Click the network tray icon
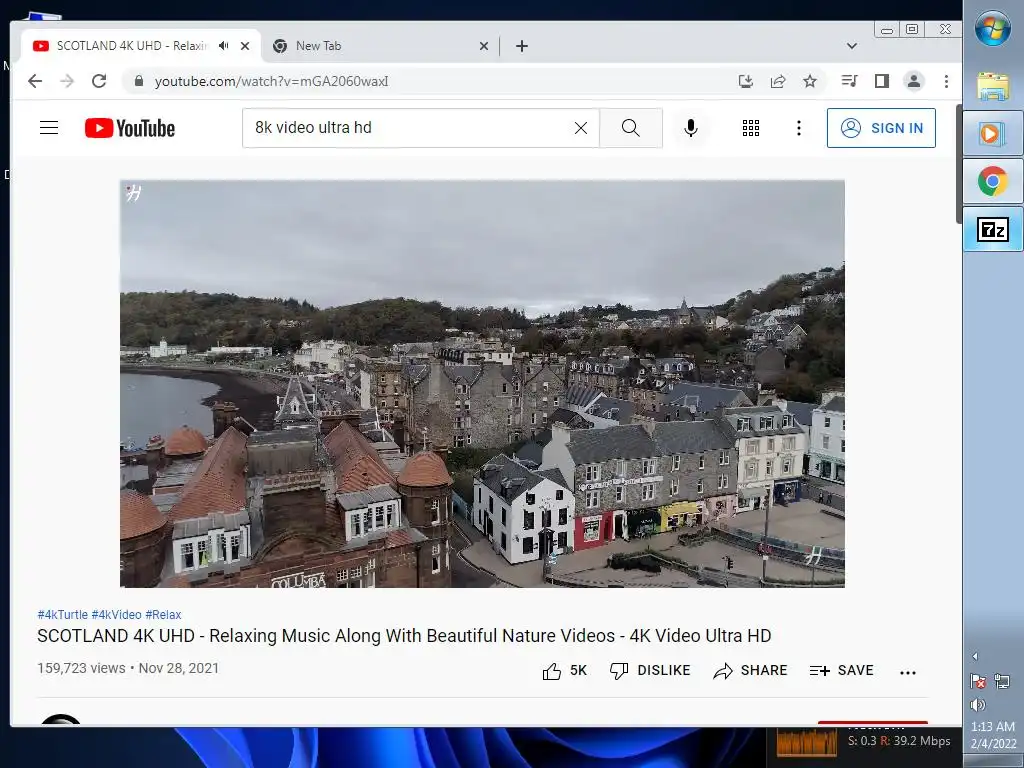Screen dimensions: 1024x768 click(1002, 682)
